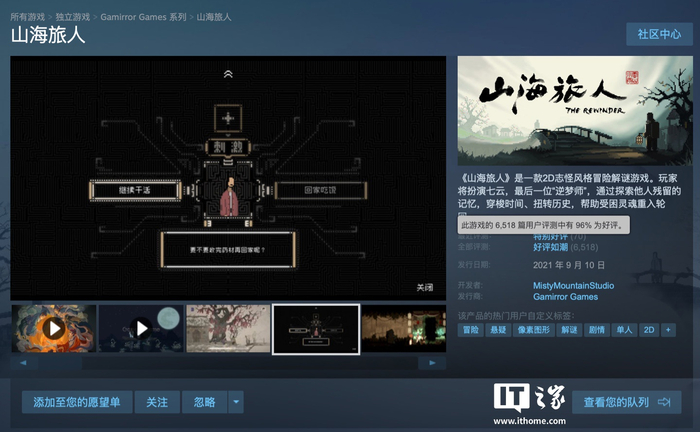Click the plus icon to add tags
The image size is (700, 432).
click(x=668, y=330)
